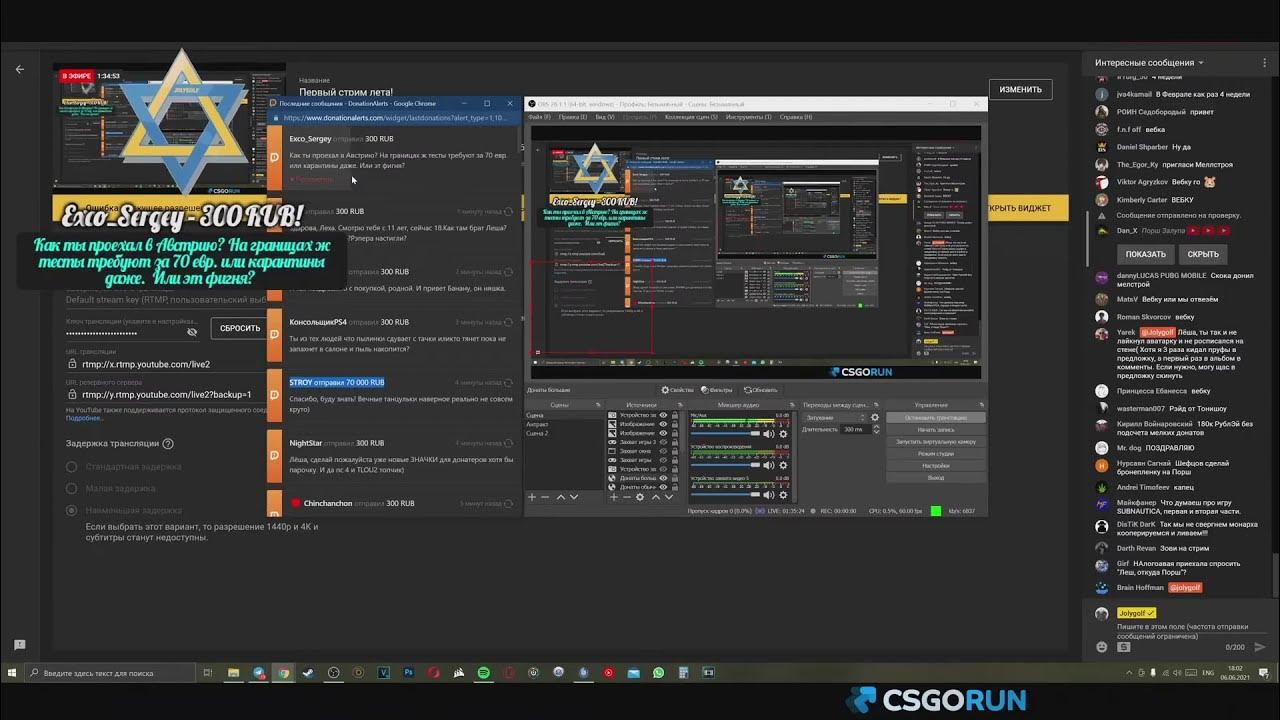Viewport: 1280px width, 720px height.
Task: Add a new scene with plus in OBS Scenes
Action: tap(532, 497)
